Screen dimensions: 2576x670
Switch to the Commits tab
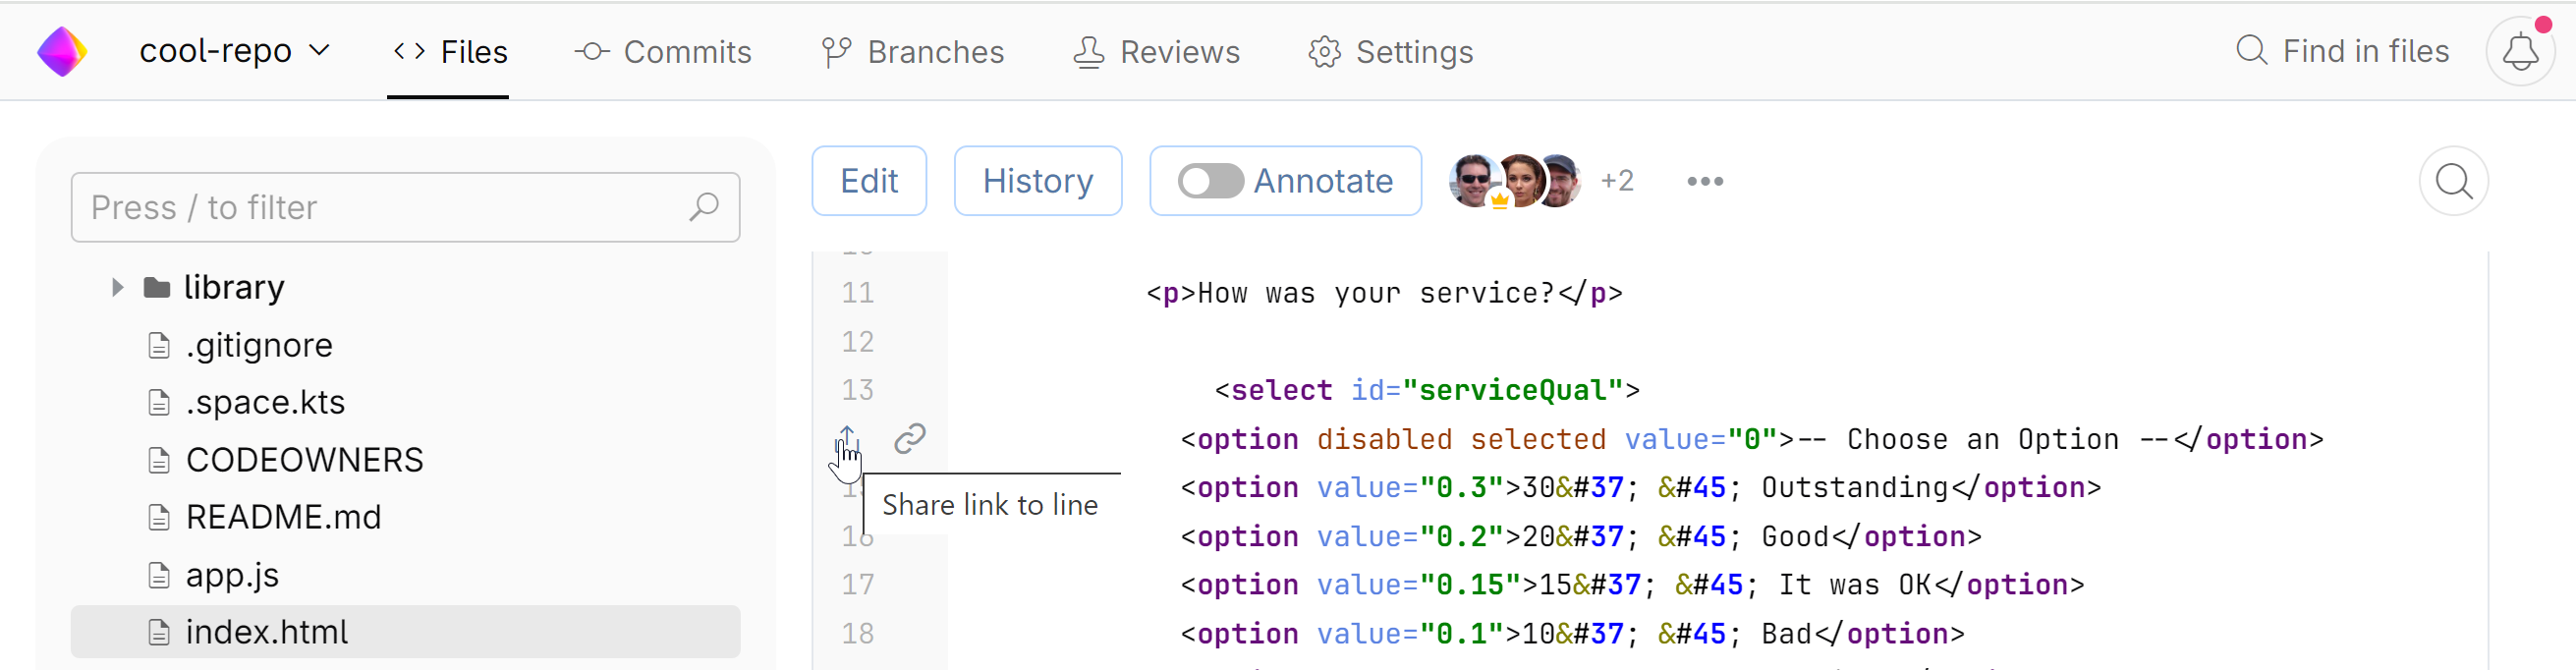pyautogui.click(x=663, y=52)
